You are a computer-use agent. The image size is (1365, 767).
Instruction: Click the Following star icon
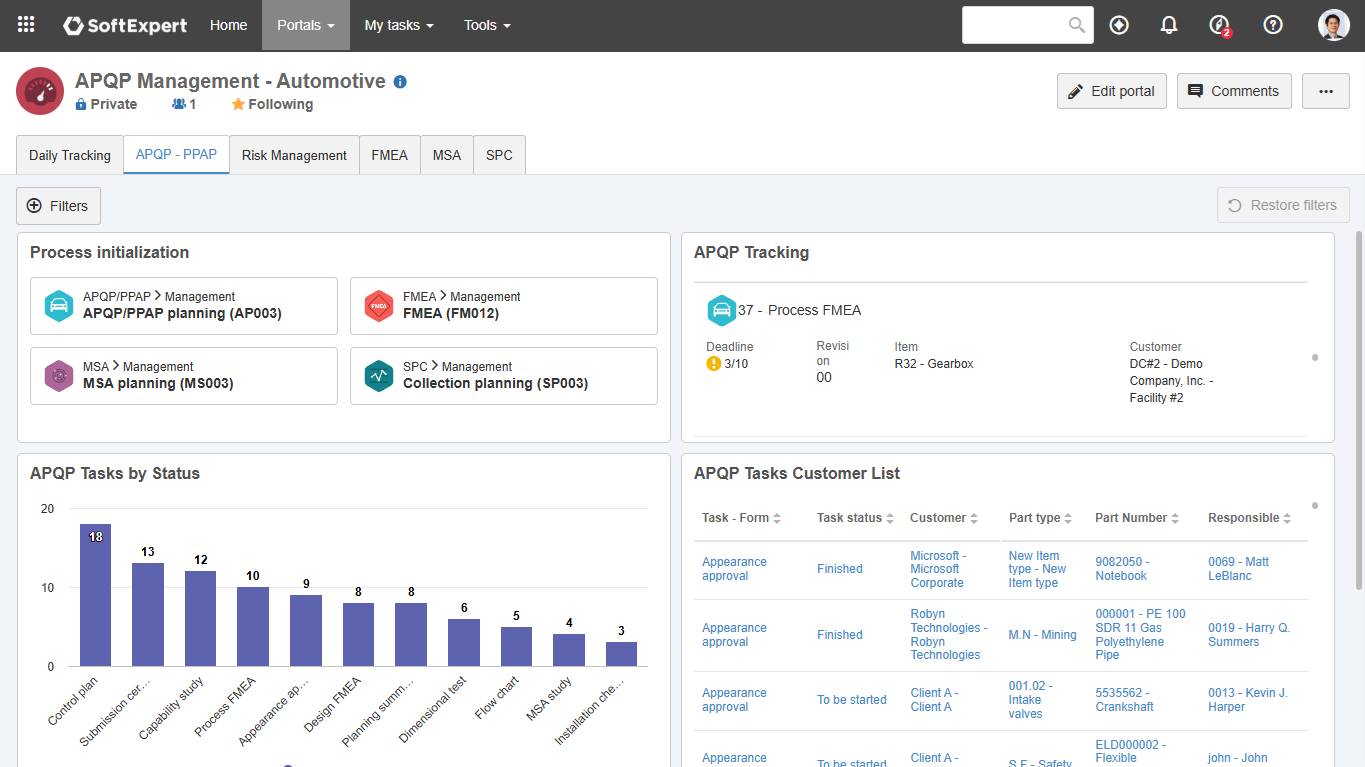pyautogui.click(x=238, y=104)
